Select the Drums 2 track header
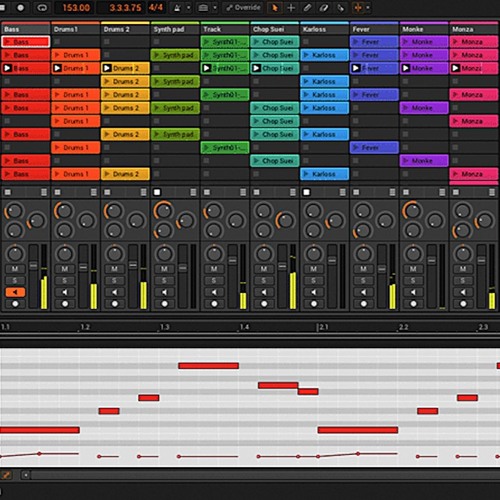The image size is (500, 500). pyautogui.click(x=125, y=29)
